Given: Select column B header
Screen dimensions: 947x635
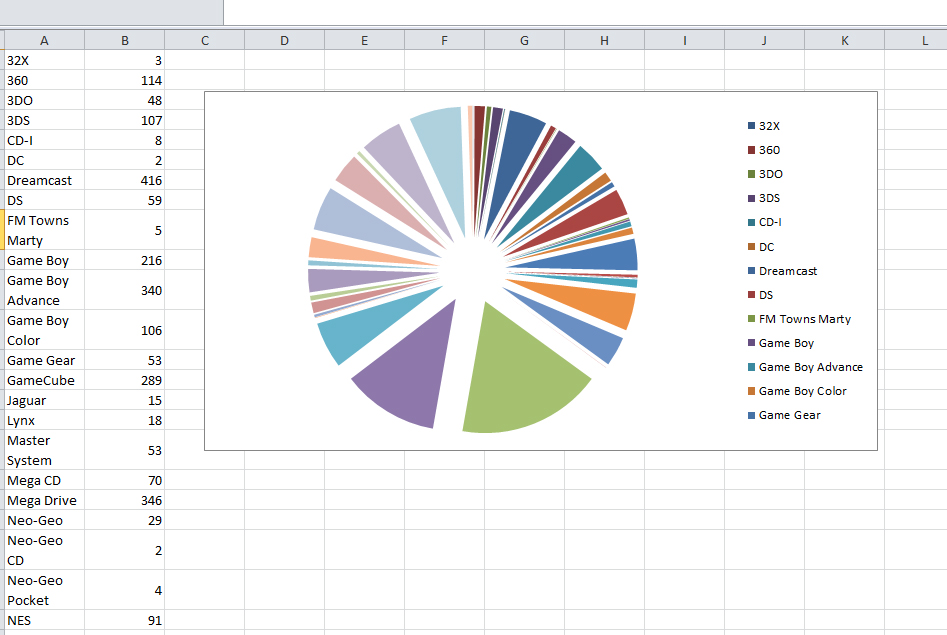Looking at the screenshot, I should (x=124, y=40).
